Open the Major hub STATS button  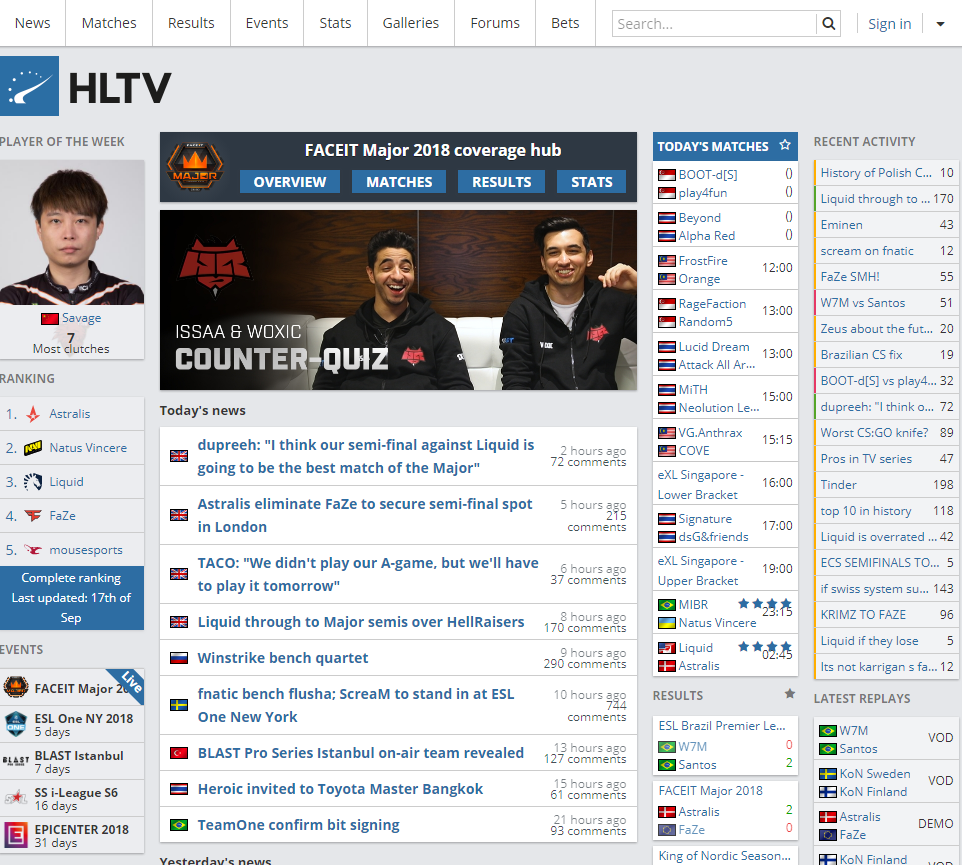tap(591, 182)
